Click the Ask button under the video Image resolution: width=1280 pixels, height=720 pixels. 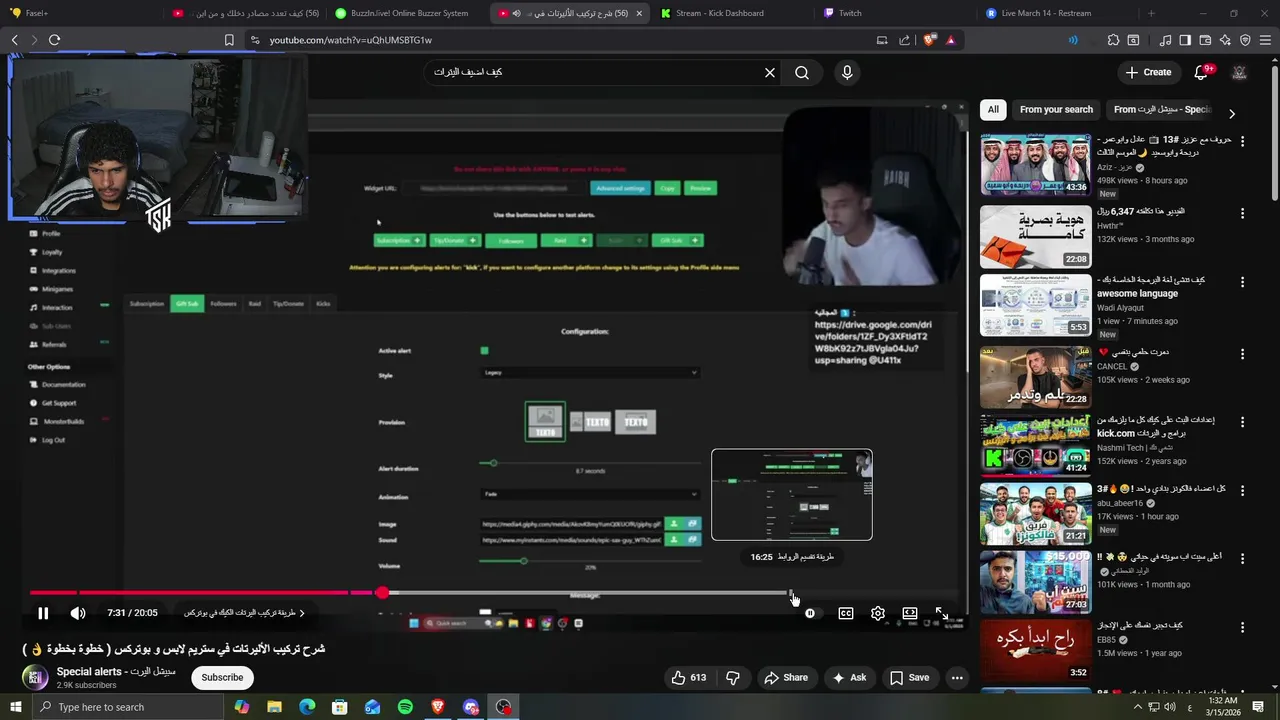click(849, 677)
